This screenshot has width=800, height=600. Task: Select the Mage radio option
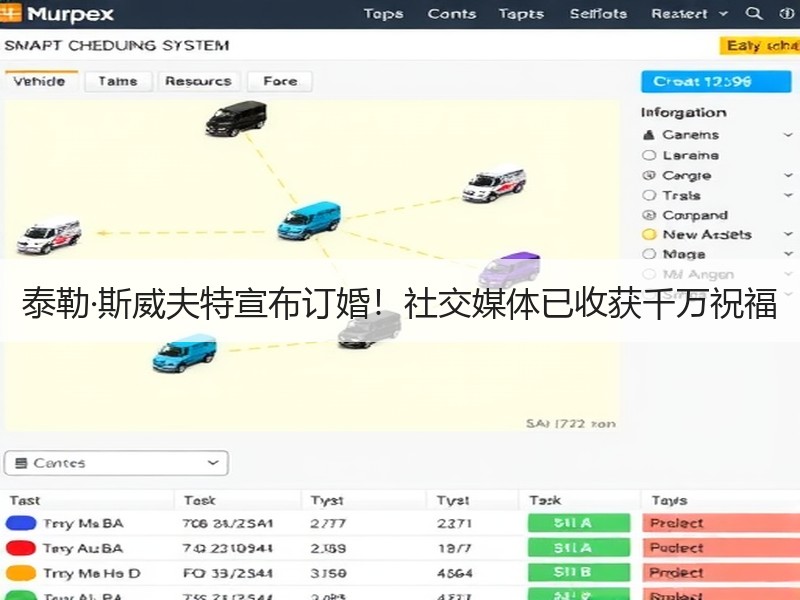tap(648, 254)
